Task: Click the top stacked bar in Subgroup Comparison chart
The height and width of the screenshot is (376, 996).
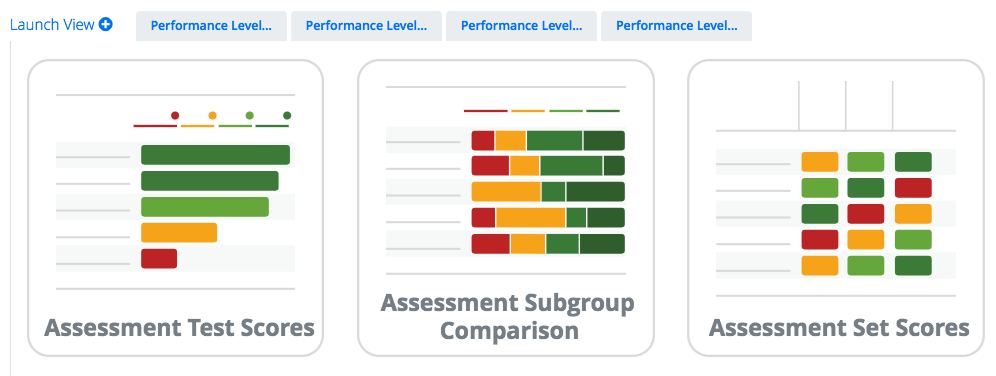Action: [x=548, y=140]
